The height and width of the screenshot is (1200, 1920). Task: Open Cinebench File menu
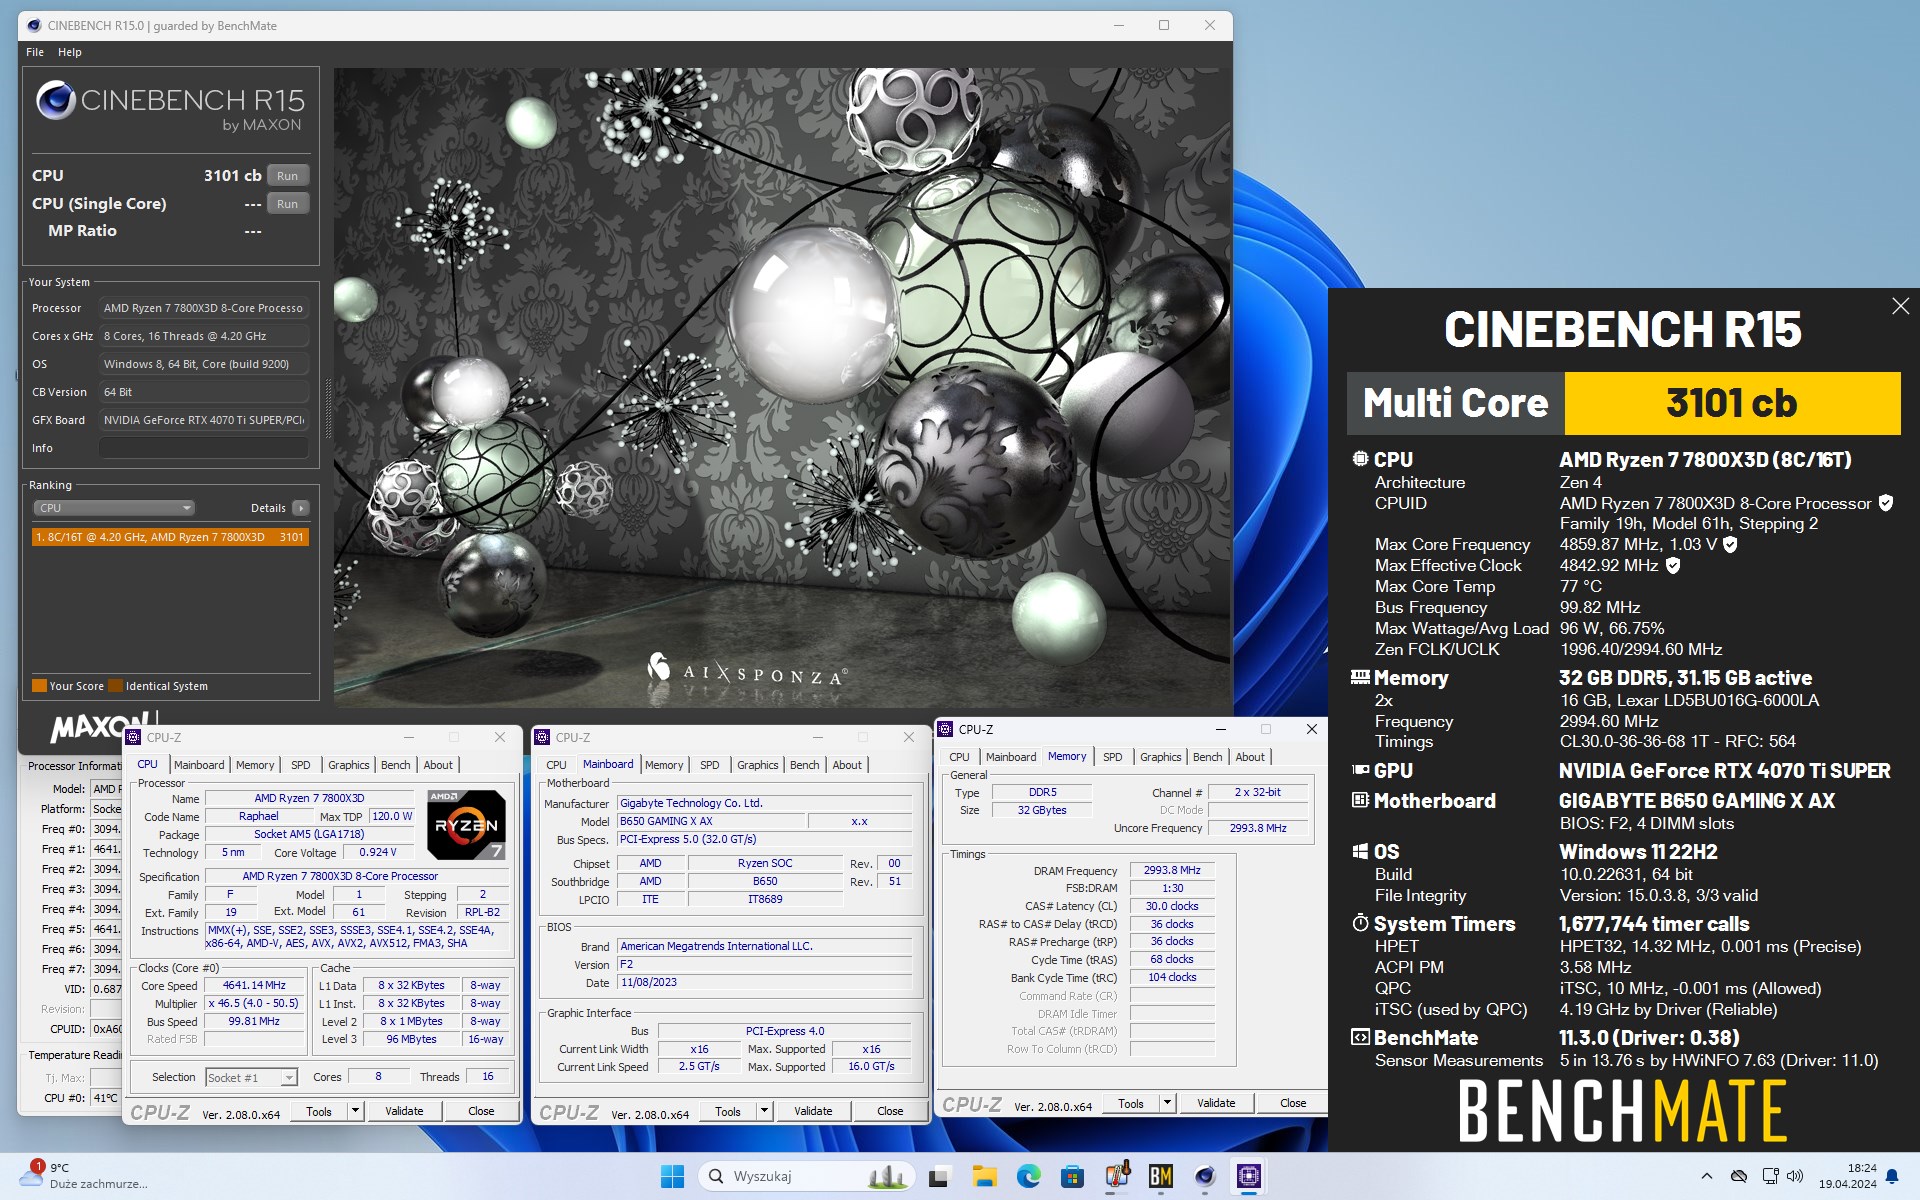[35, 52]
